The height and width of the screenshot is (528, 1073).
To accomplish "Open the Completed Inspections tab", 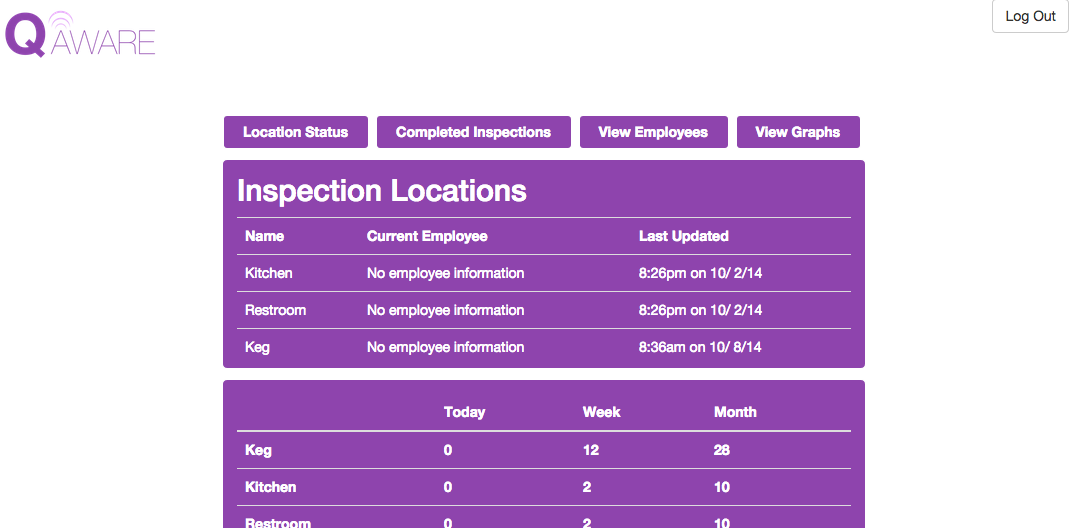I will pos(474,132).
